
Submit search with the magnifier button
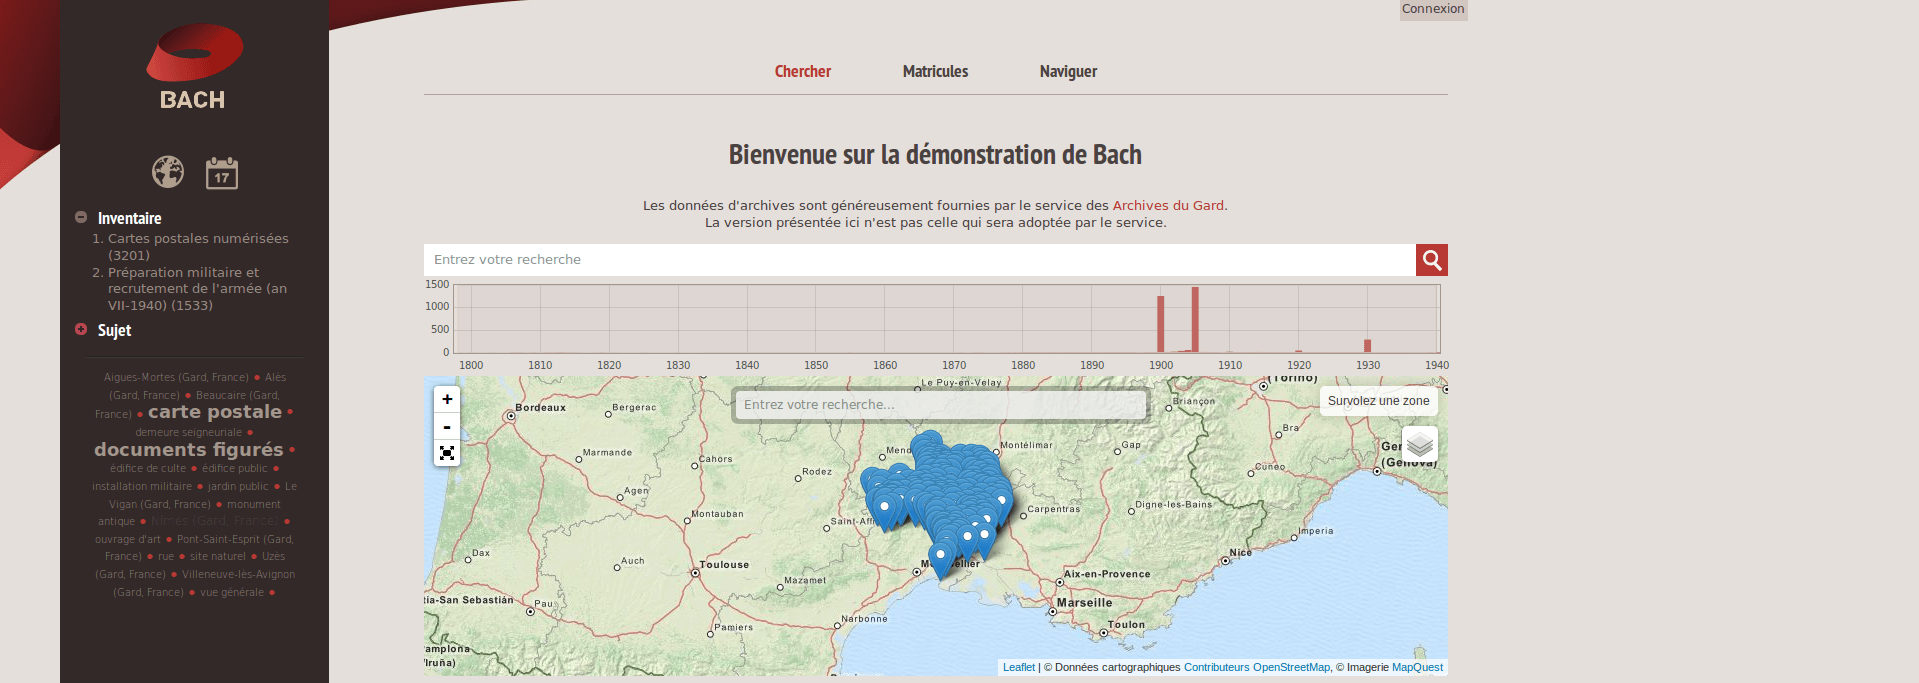(x=1432, y=260)
